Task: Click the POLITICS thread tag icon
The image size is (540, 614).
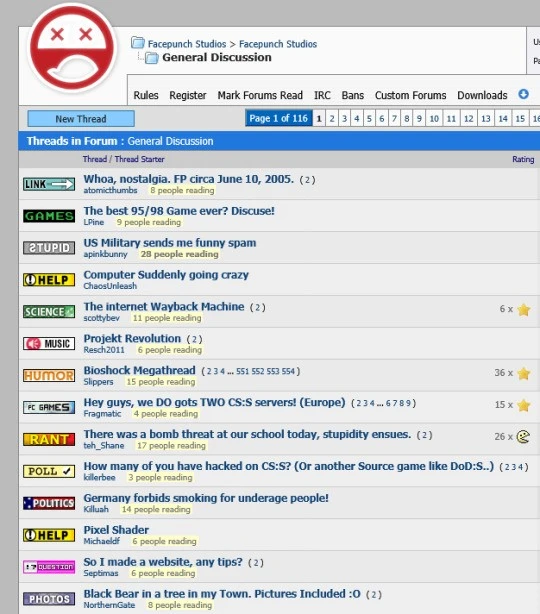Action: (x=49, y=503)
